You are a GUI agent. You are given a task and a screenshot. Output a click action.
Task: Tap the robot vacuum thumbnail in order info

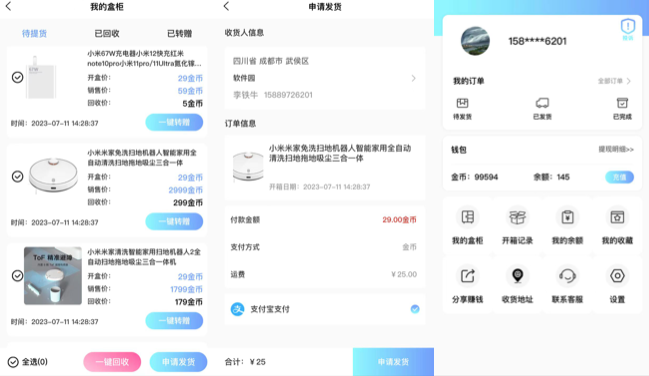point(248,166)
